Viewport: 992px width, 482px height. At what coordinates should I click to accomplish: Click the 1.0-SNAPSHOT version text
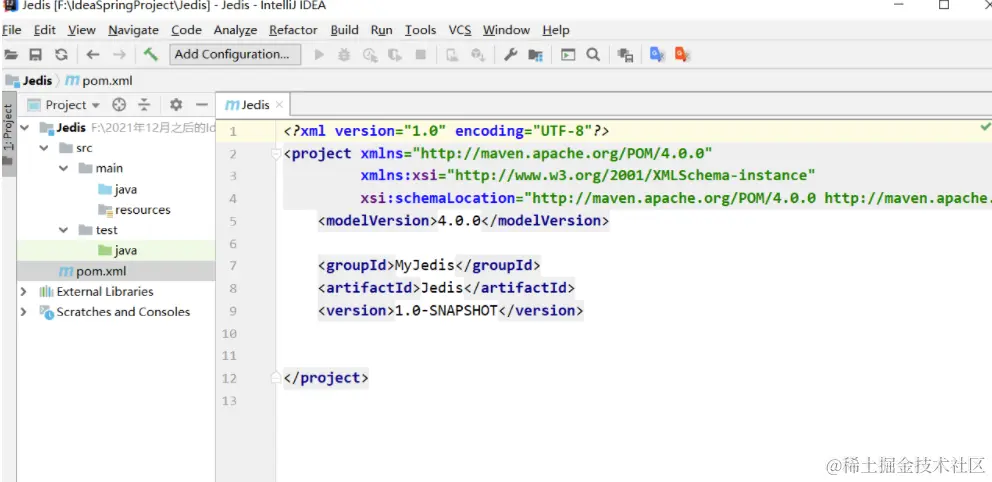tap(446, 311)
